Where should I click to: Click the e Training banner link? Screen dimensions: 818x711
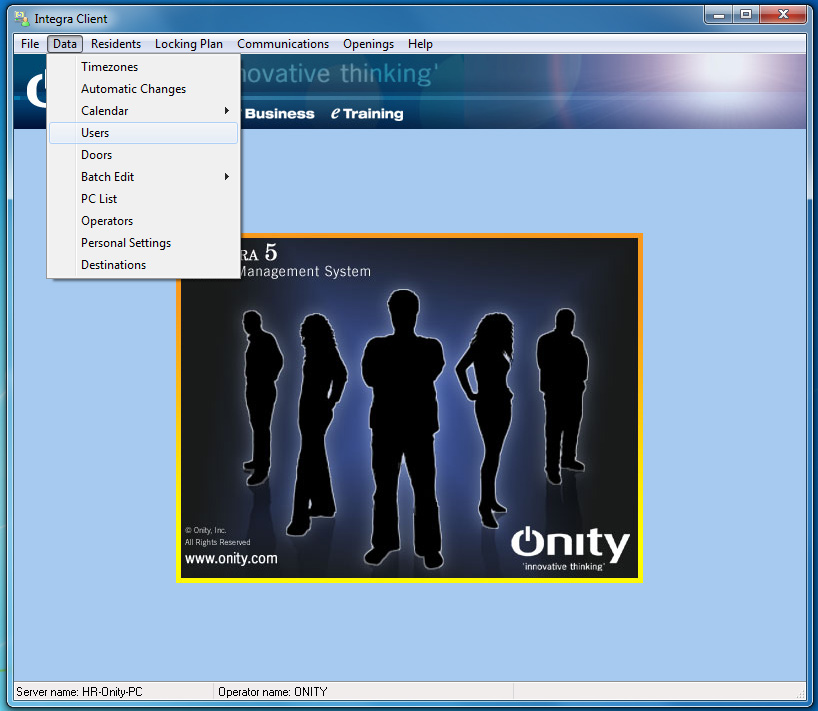[367, 114]
